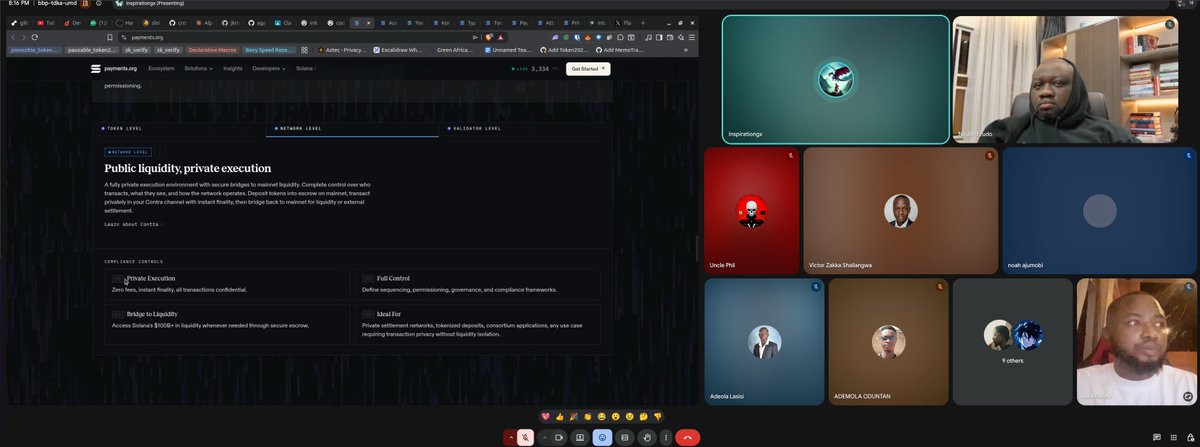The image size is (1200, 447).
Task: Open the Aztec - Privacy bookmark
Action: pos(341,48)
